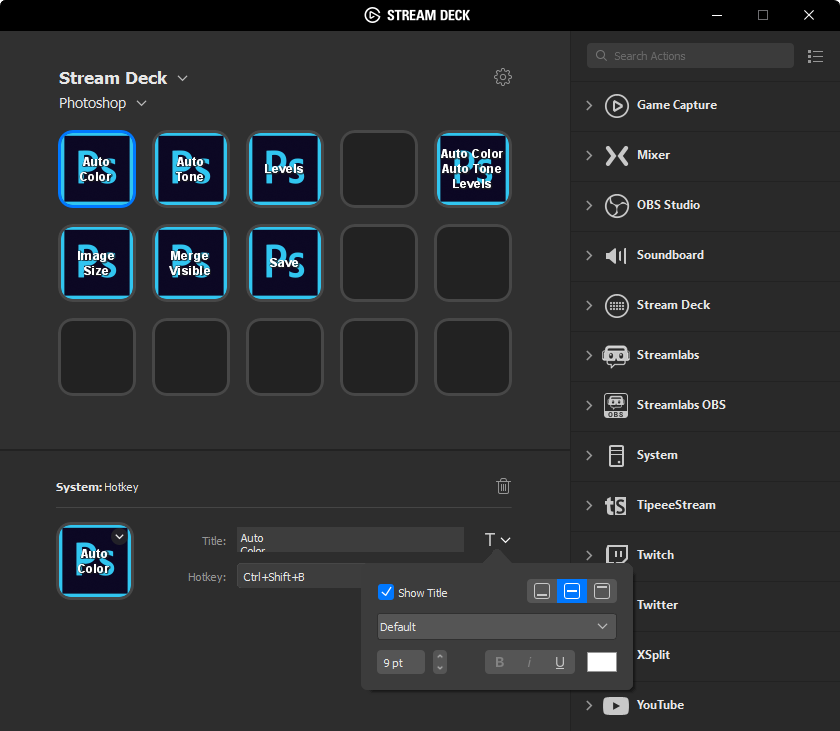This screenshot has width=840, height=731.
Task: Open the Photoshop profile dropdown
Action: (103, 103)
